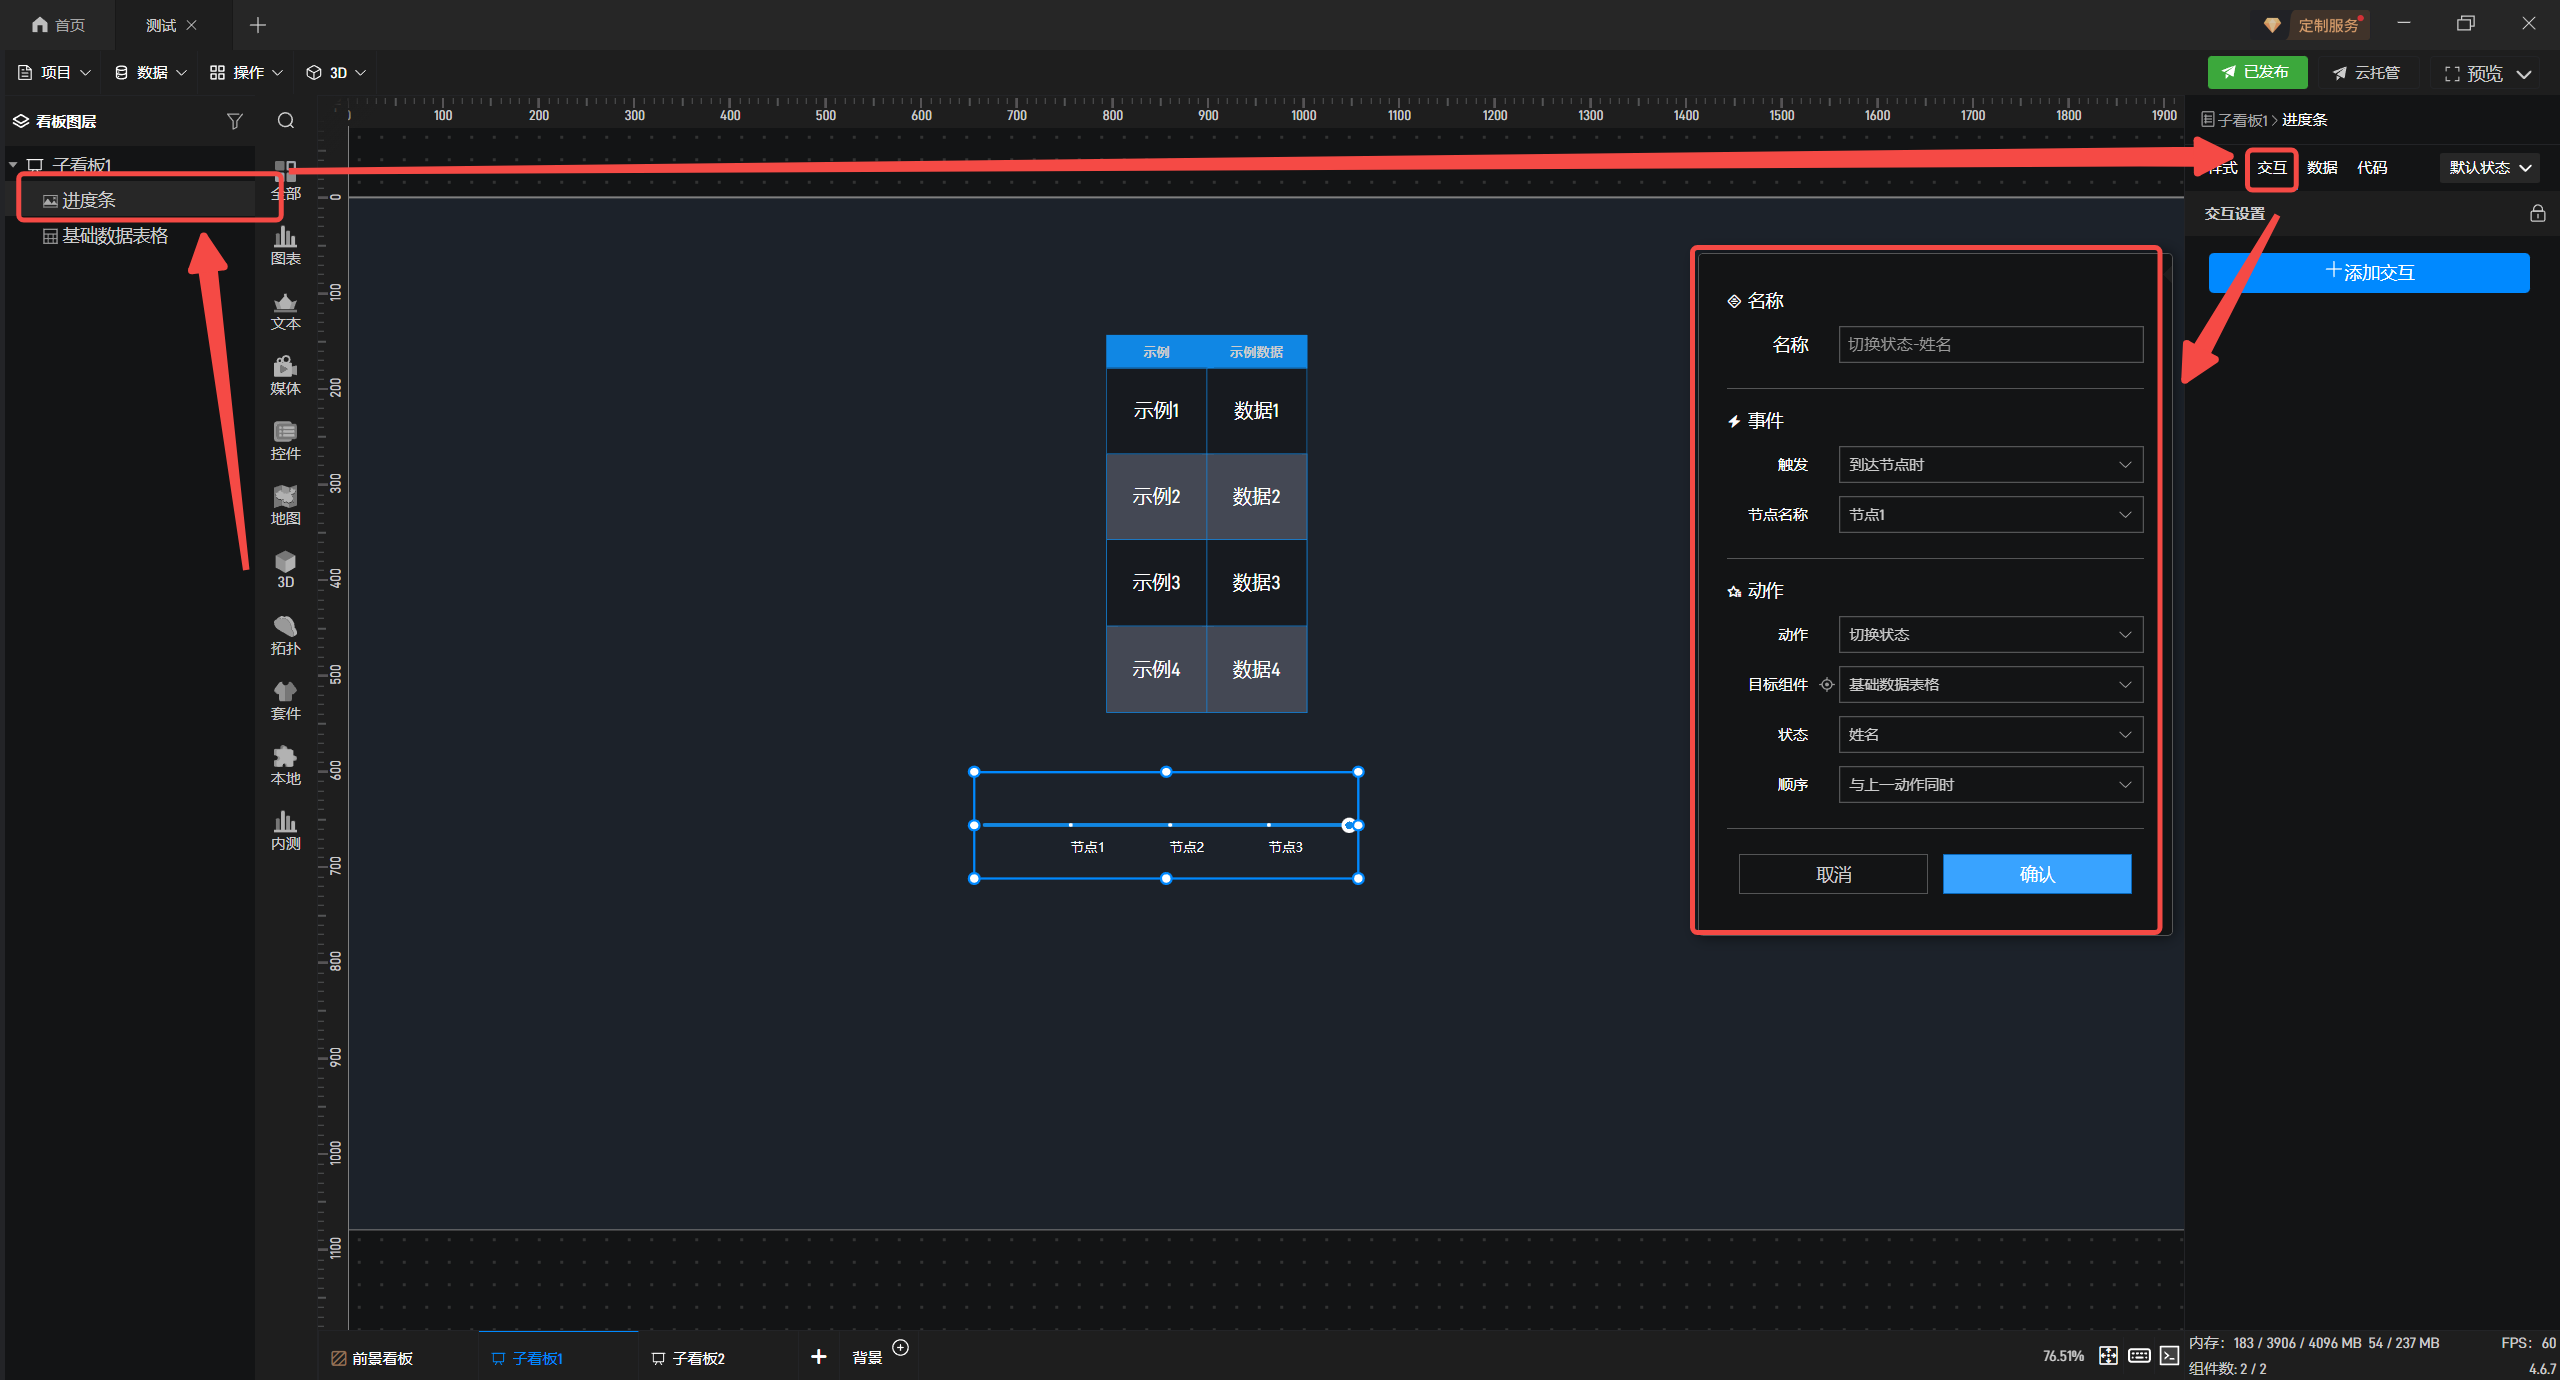Image resolution: width=2560 pixels, height=1380 pixels.
Task: Switch to the 数据 tab in properties panel
Action: 2322,168
